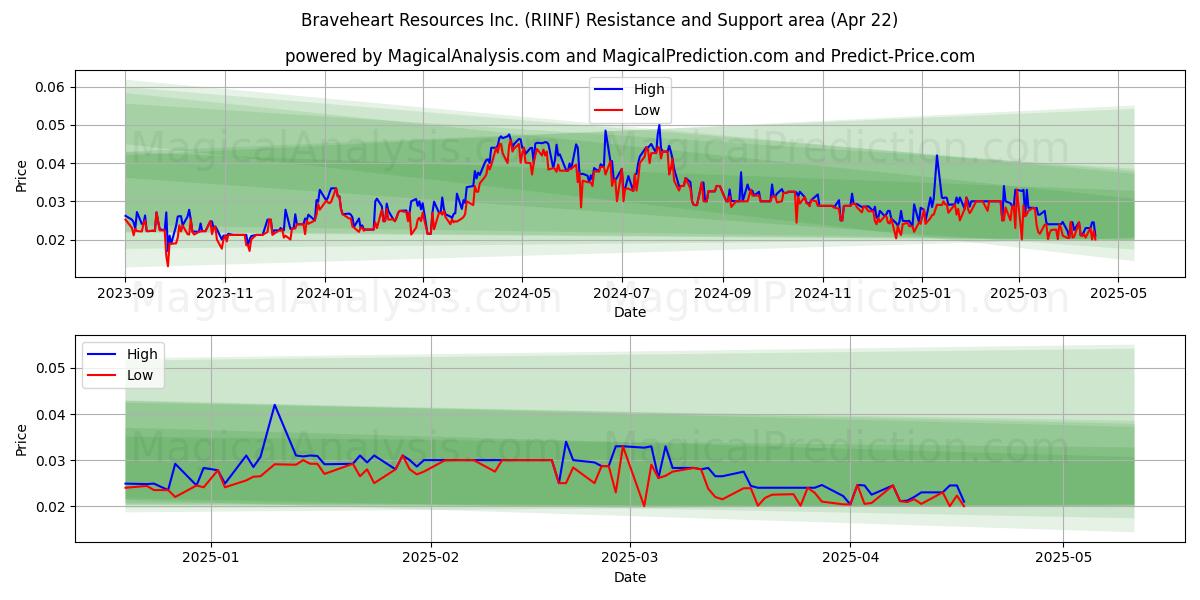Image resolution: width=1200 pixels, height=600 pixels.
Task: Click the '2025-03' tick label of top chart
Action: (1019, 294)
